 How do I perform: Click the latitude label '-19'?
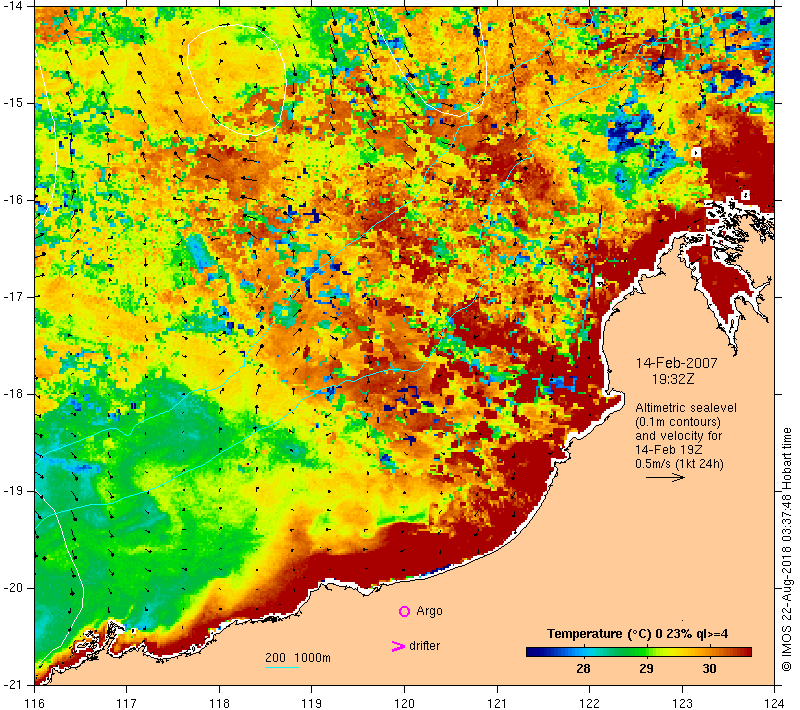pyautogui.click(x=12, y=491)
